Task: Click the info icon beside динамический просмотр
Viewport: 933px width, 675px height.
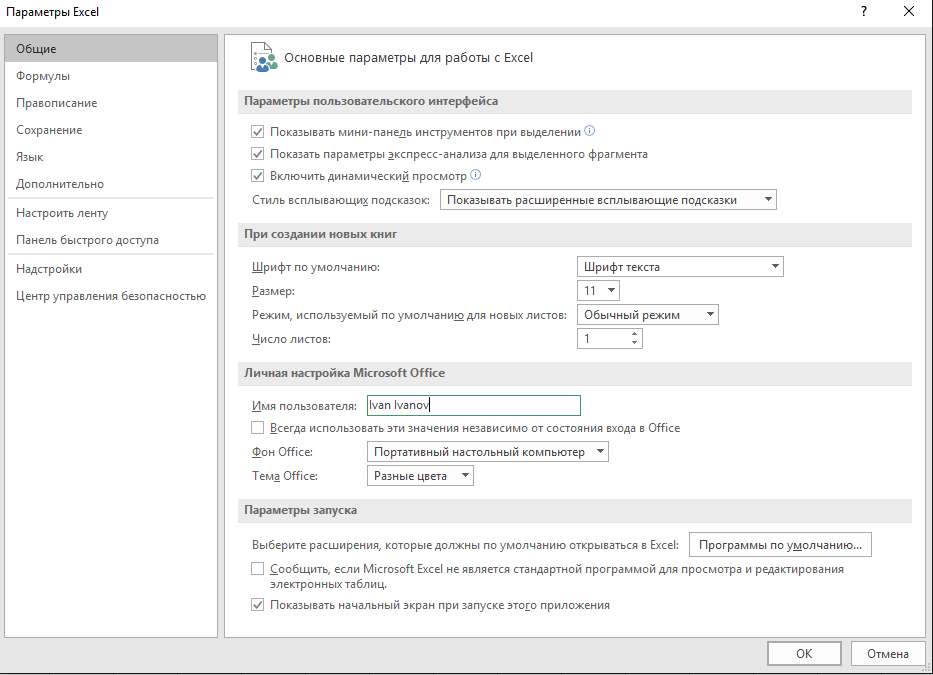Action: 475,175
